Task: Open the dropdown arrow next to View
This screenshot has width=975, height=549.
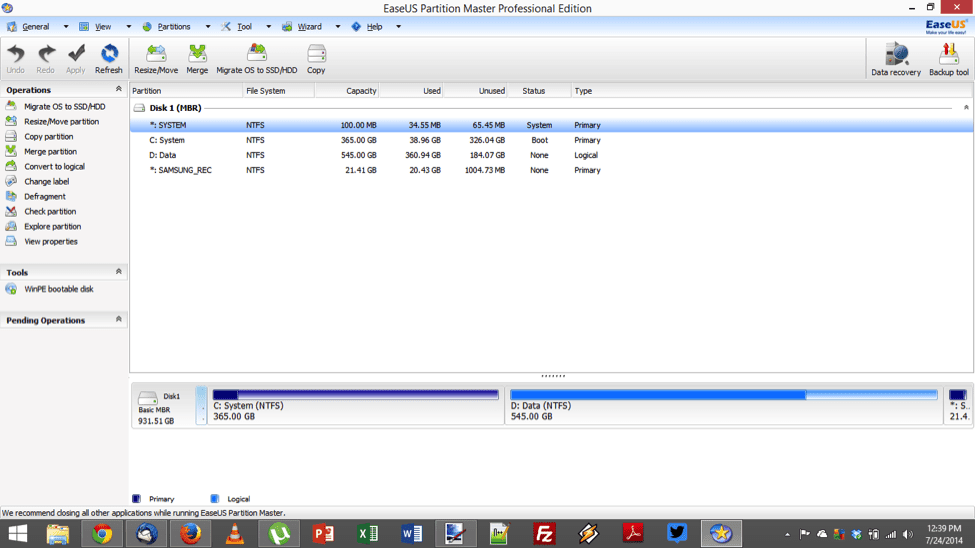Action: pos(129,27)
